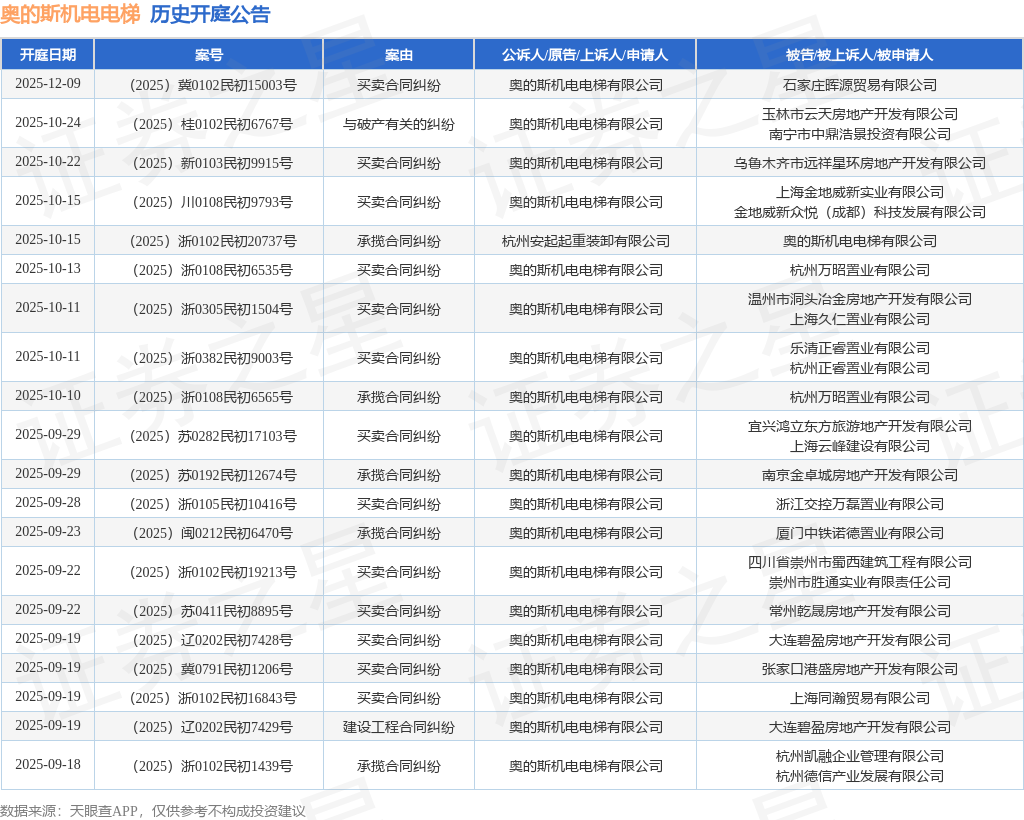Image resolution: width=1024 pixels, height=820 pixels.
Task: Select case number (2025)冀0102民初15003号
Action: [x=213, y=86]
